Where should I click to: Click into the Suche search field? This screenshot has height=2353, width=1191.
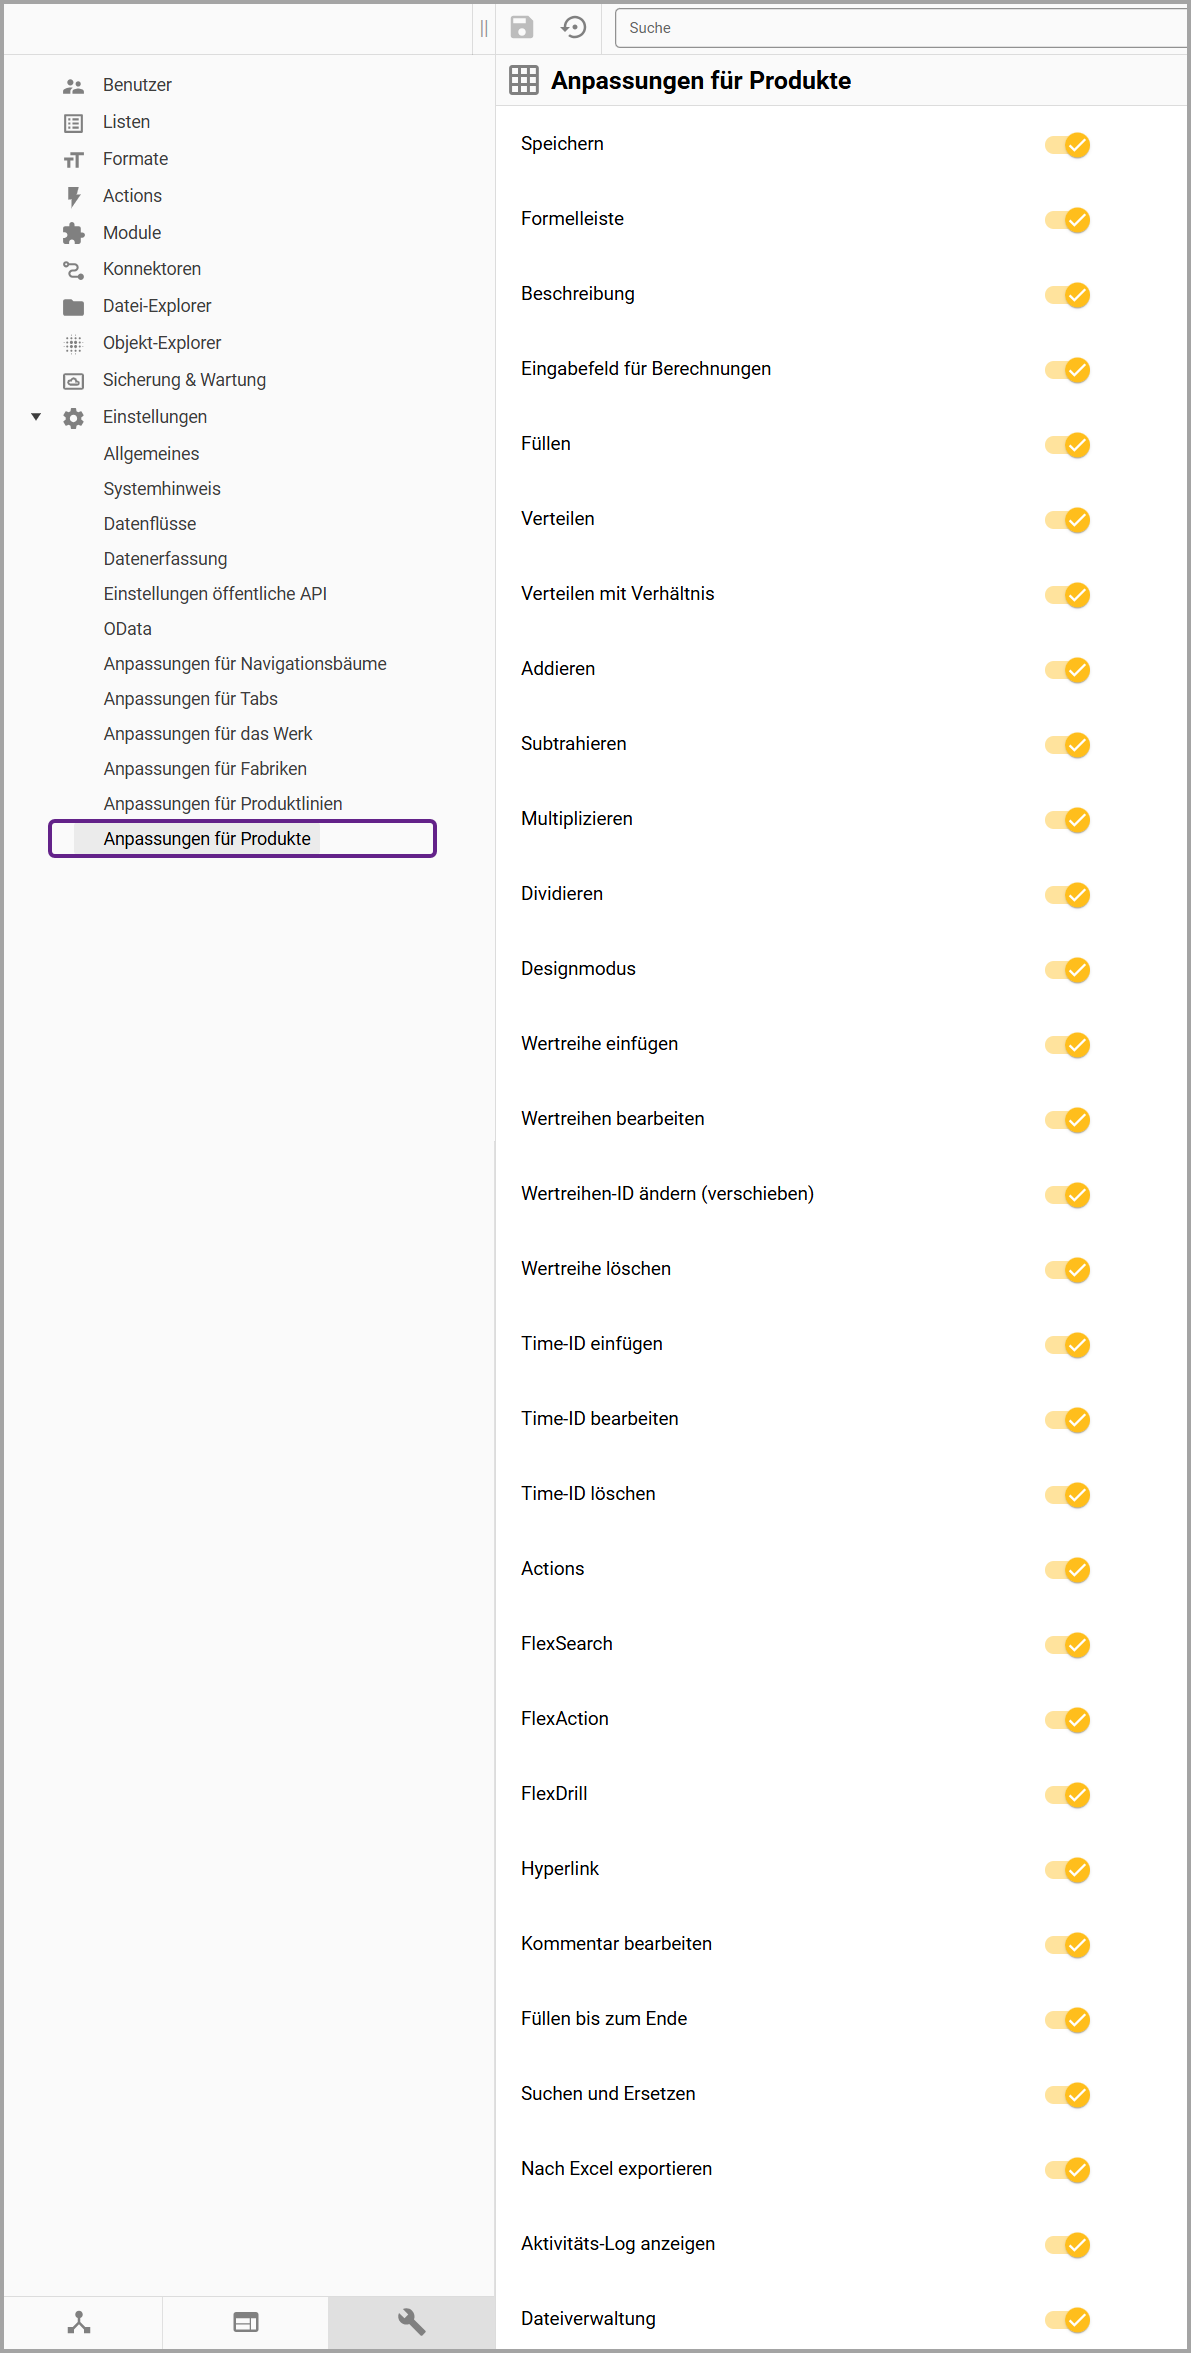(x=900, y=28)
